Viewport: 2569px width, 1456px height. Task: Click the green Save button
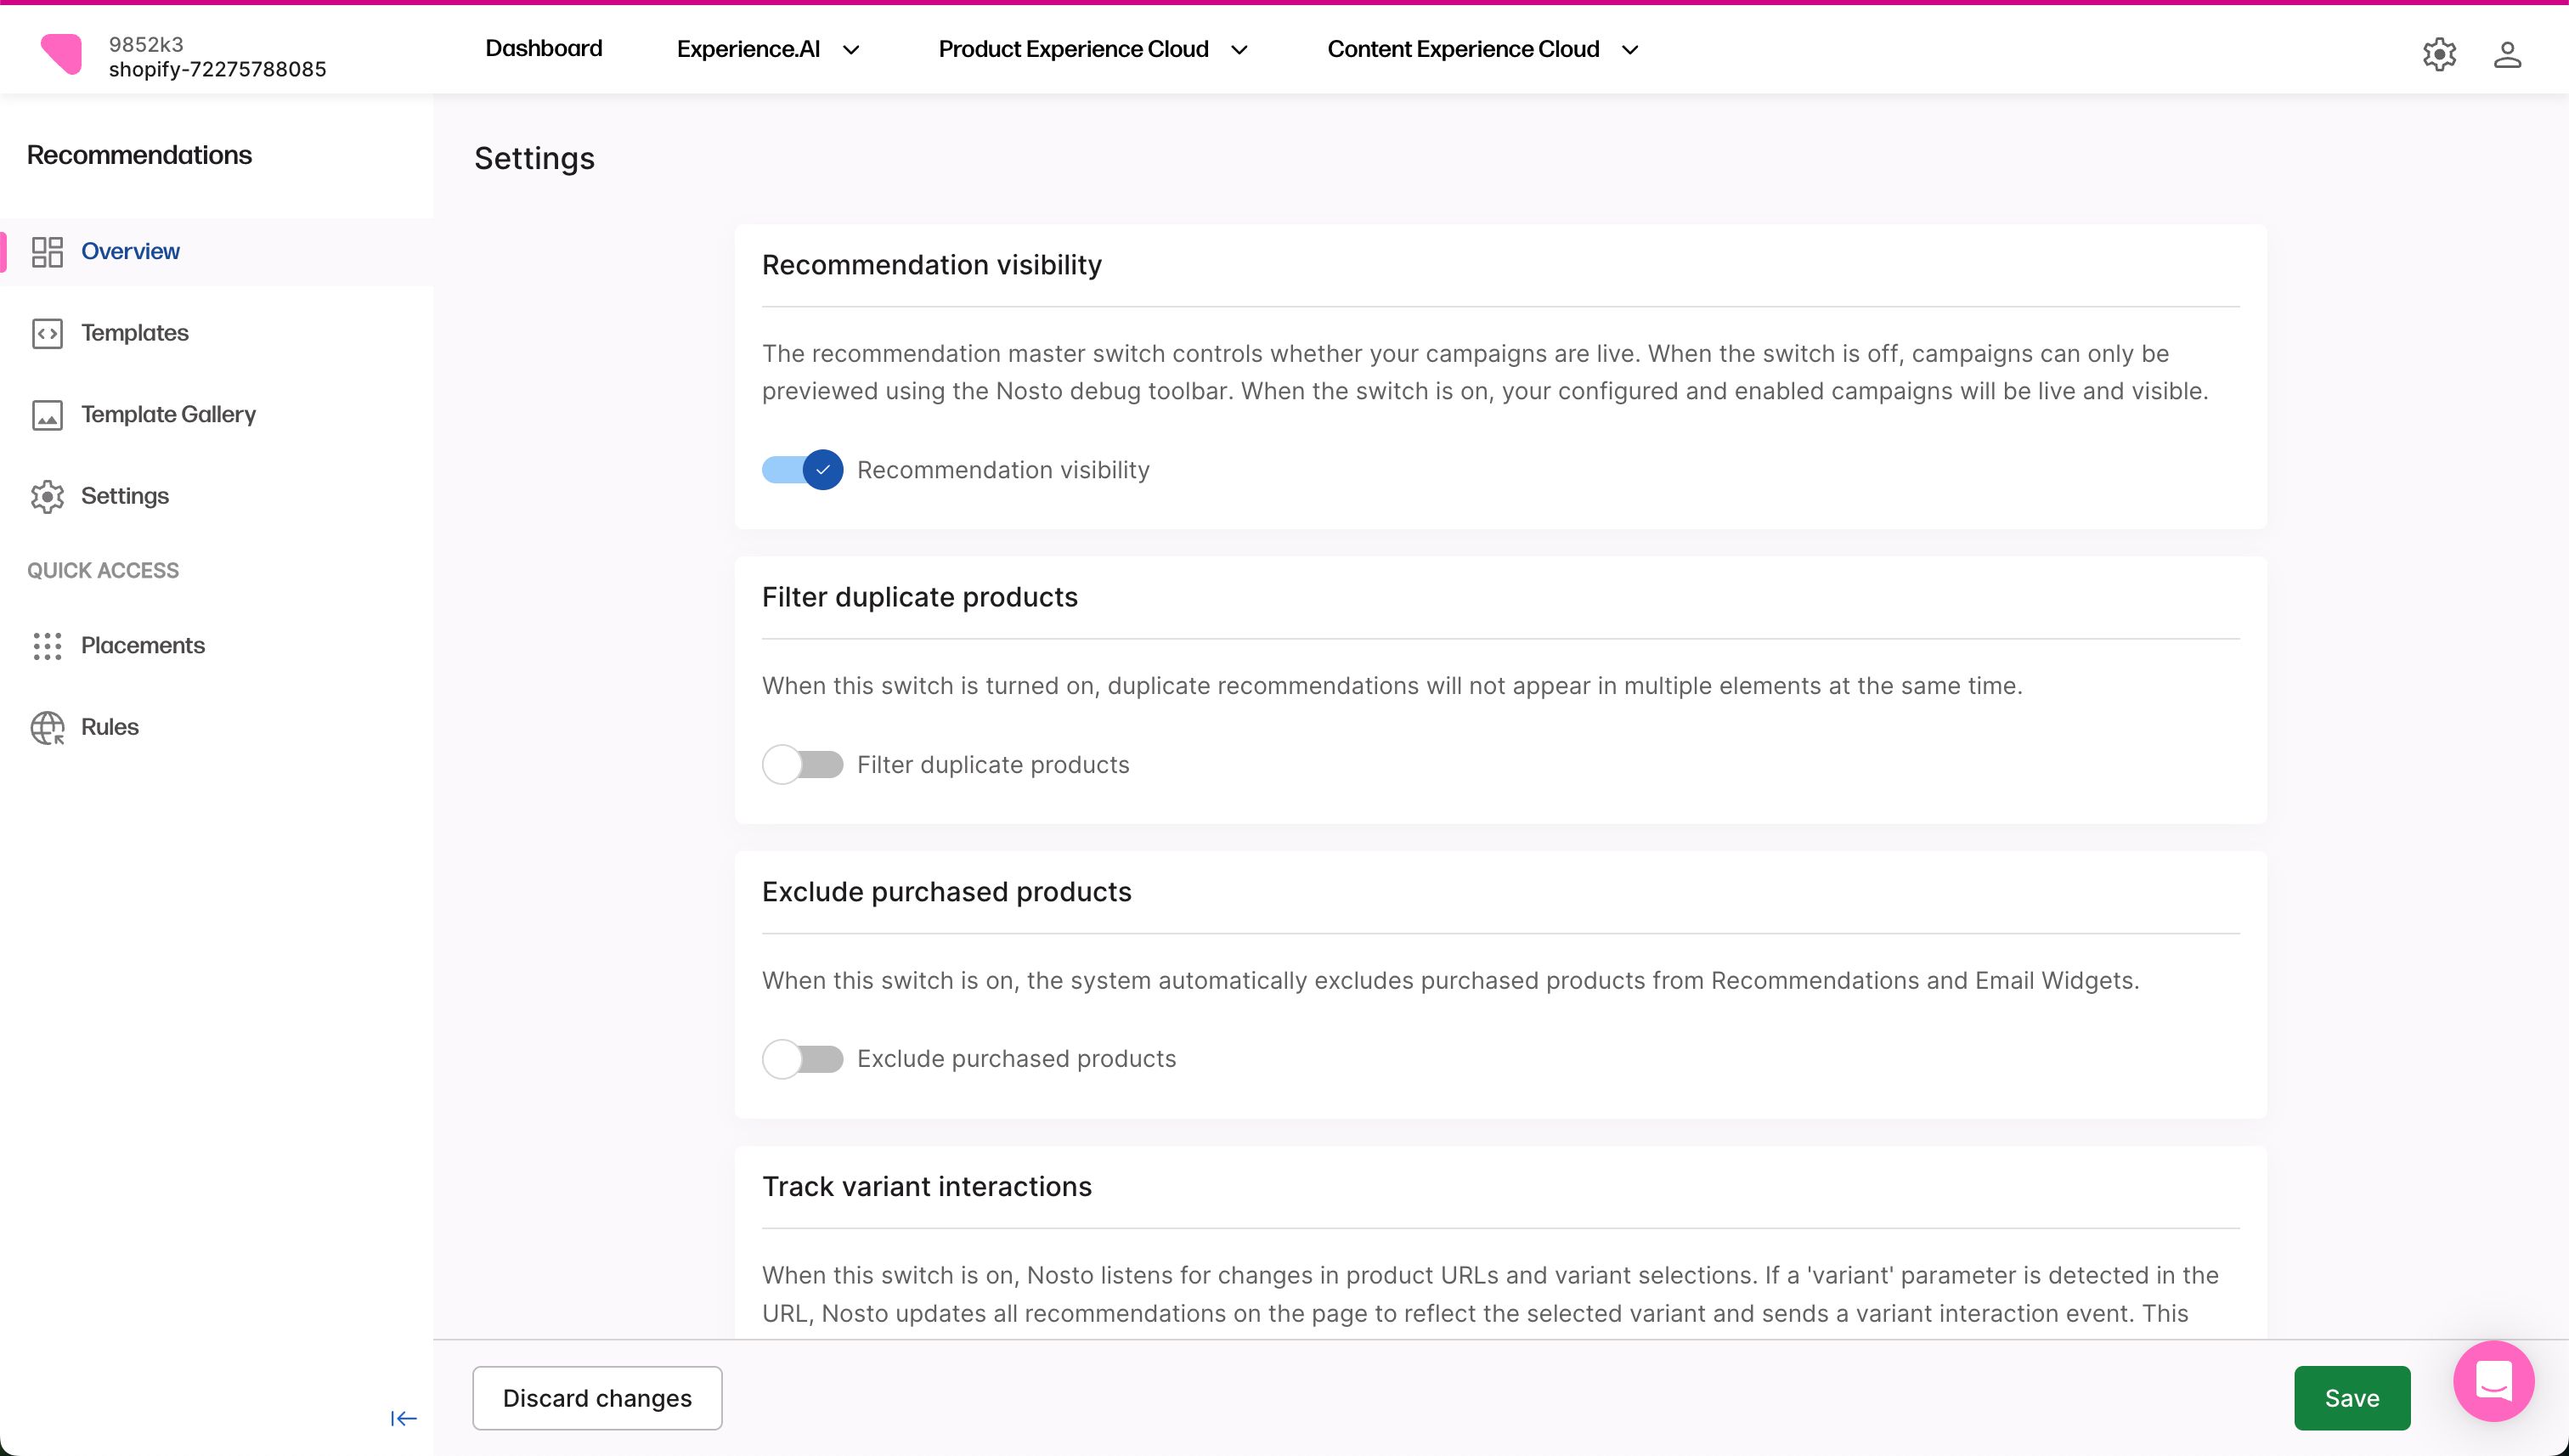(2351, 1398)
